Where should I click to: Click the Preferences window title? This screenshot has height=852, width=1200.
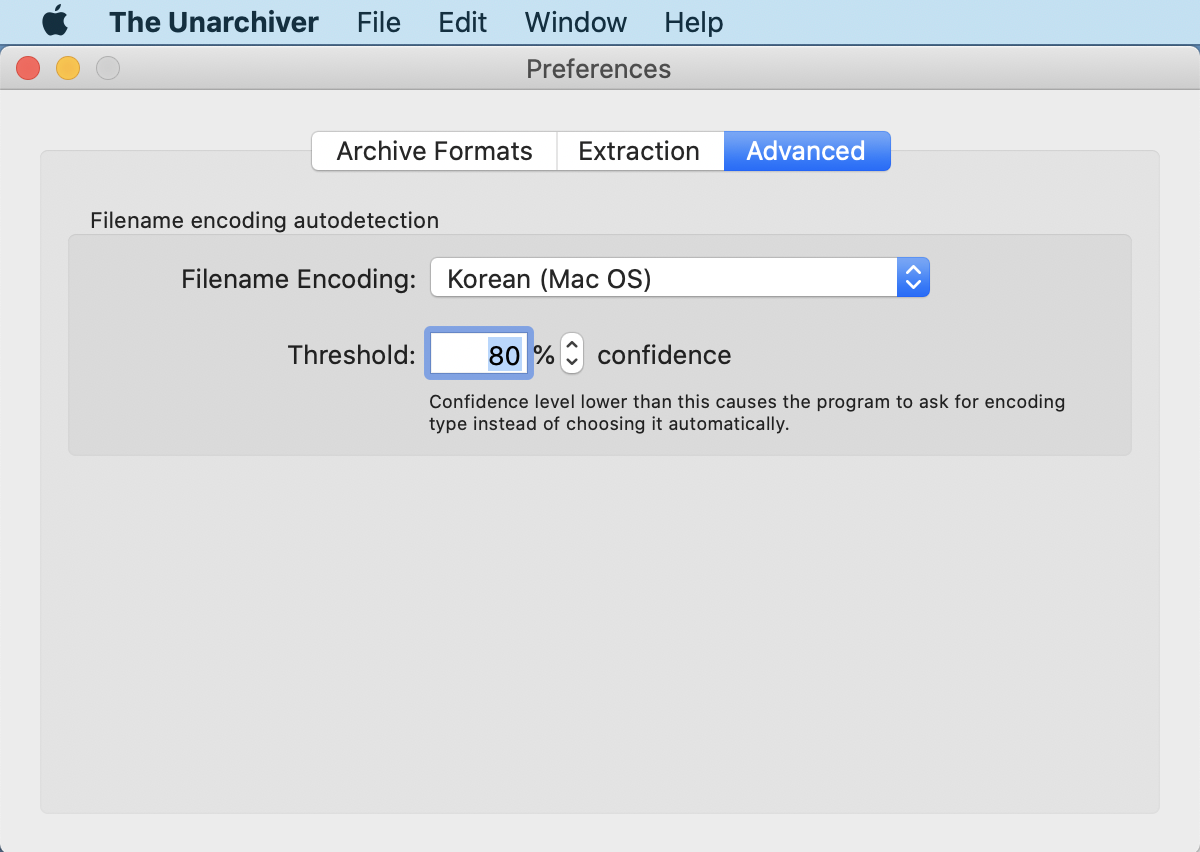point(599,69)
